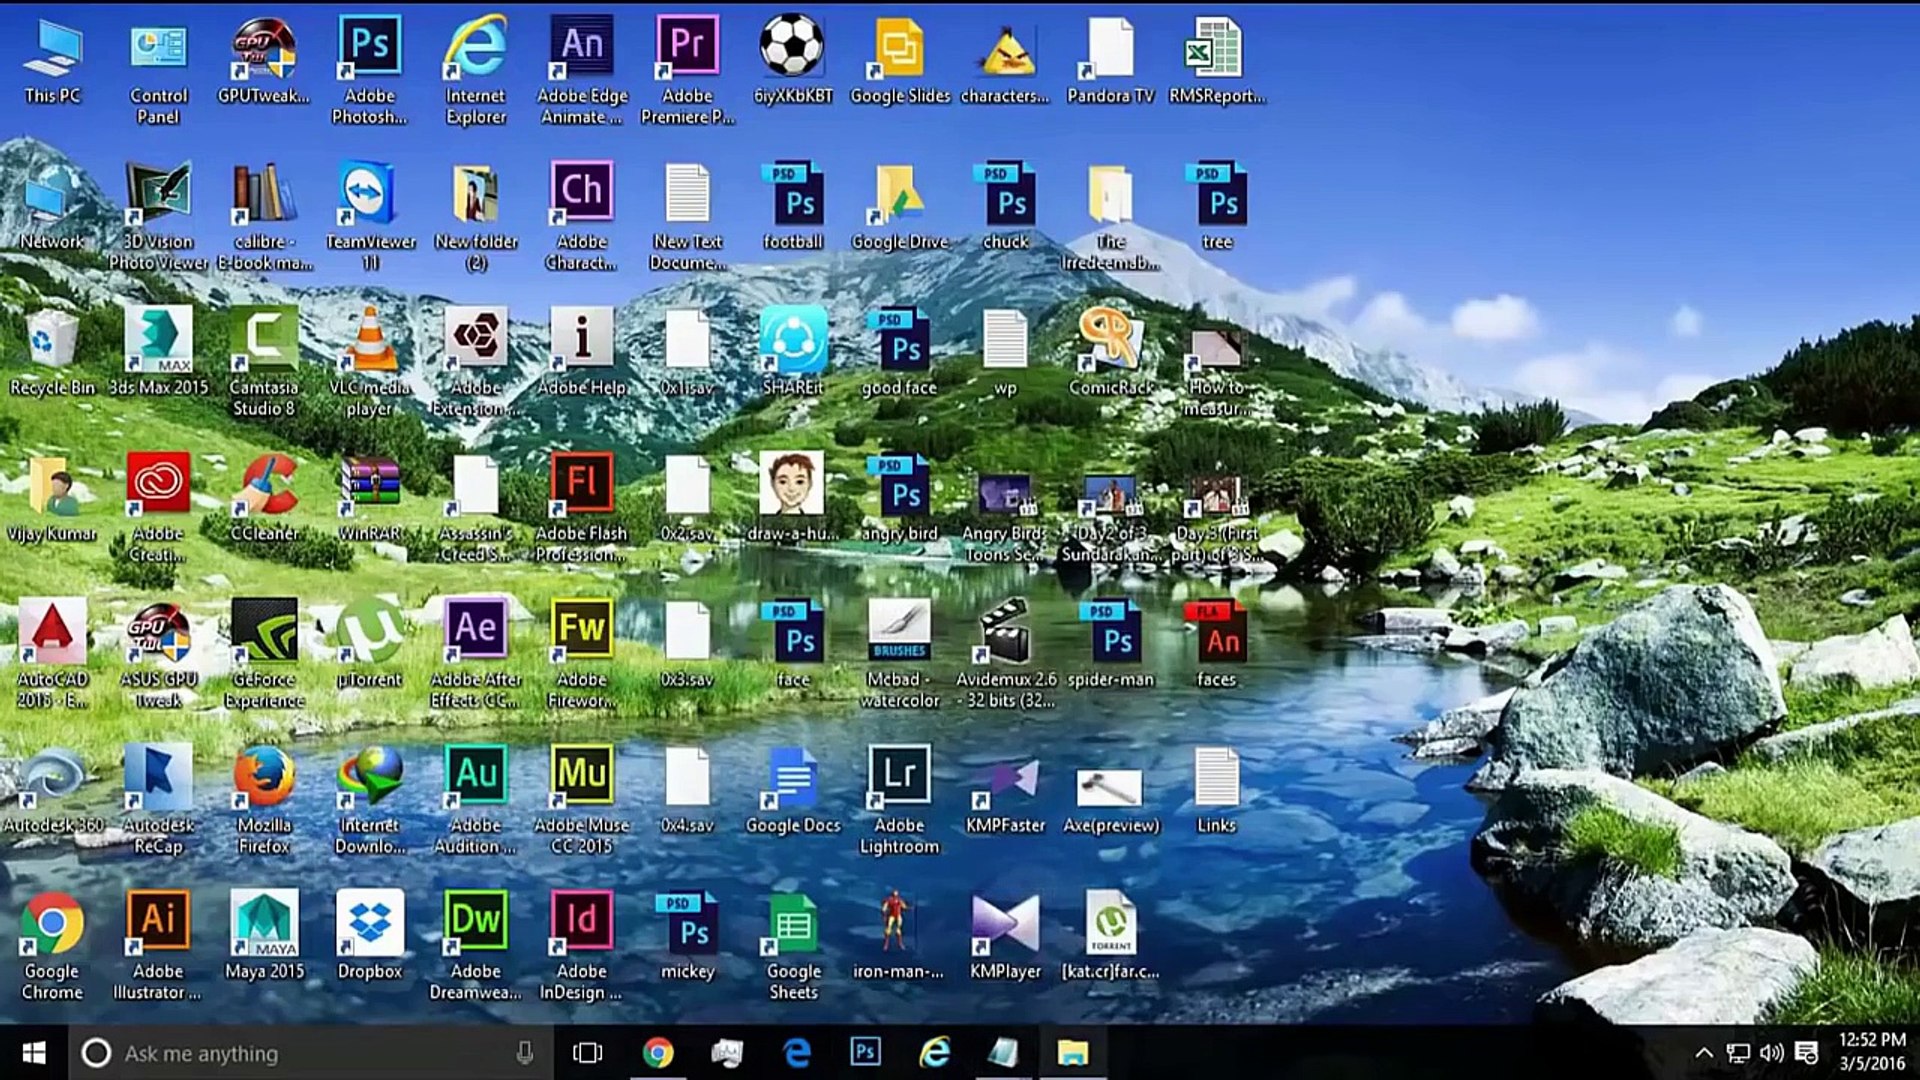
Task: Show hidden system tray icons
Action: coord(1704,1053)
